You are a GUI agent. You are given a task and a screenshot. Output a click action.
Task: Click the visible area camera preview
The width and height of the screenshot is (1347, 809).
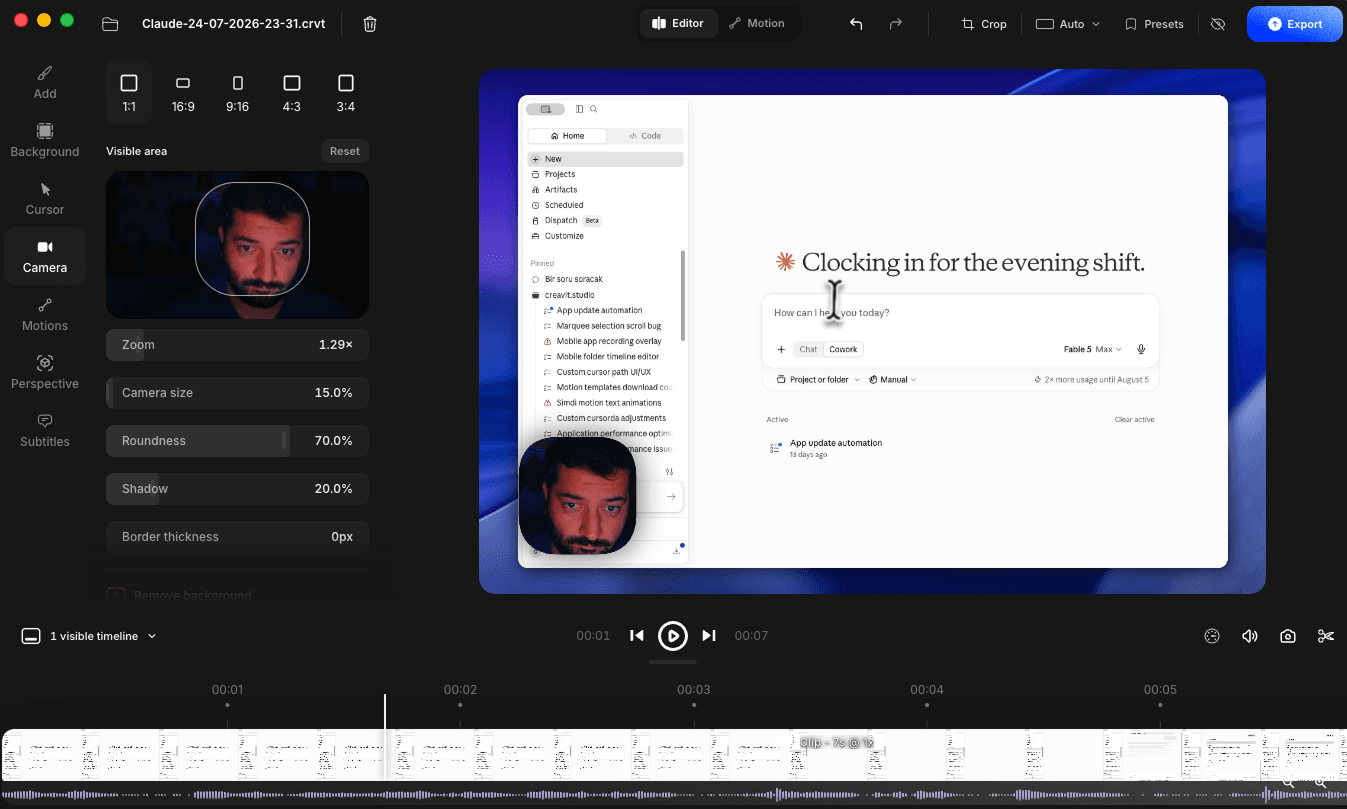pos(237,245)
